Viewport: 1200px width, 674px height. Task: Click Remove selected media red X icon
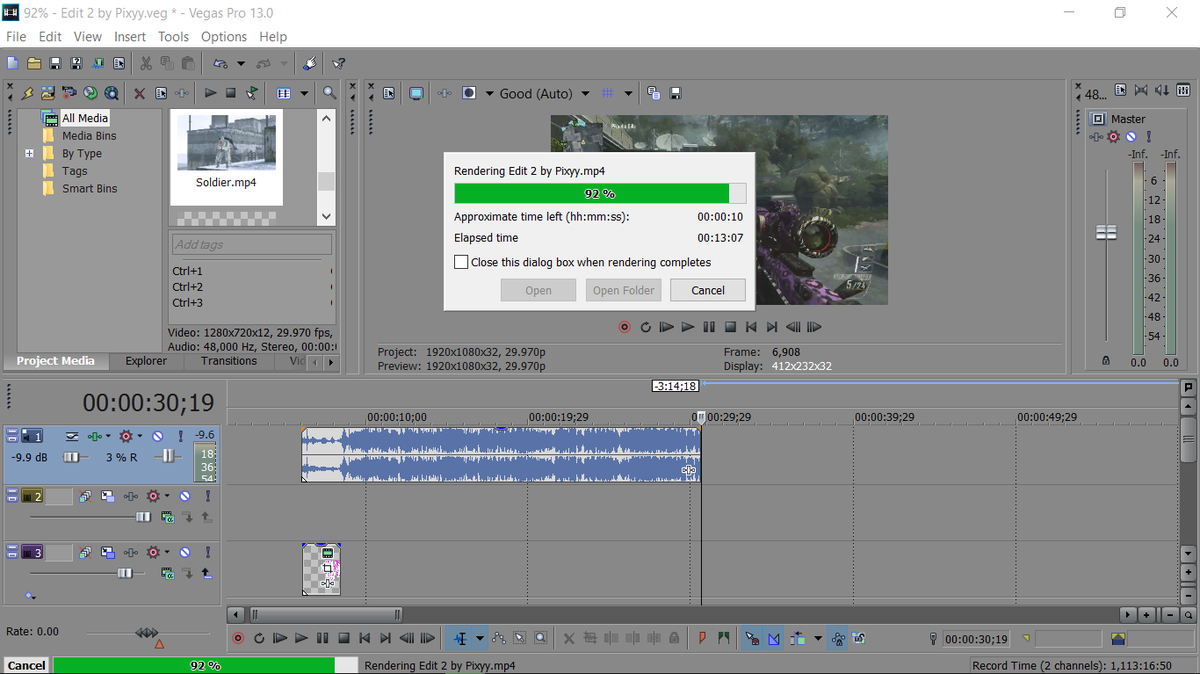[x=139, y=93]
